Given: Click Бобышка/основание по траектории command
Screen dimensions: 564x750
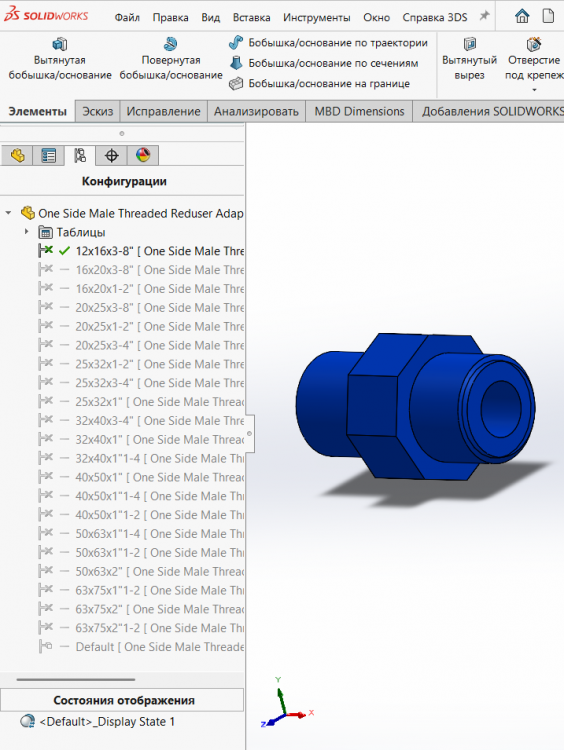Looking at the screenshot, I should tap(338, 43).
